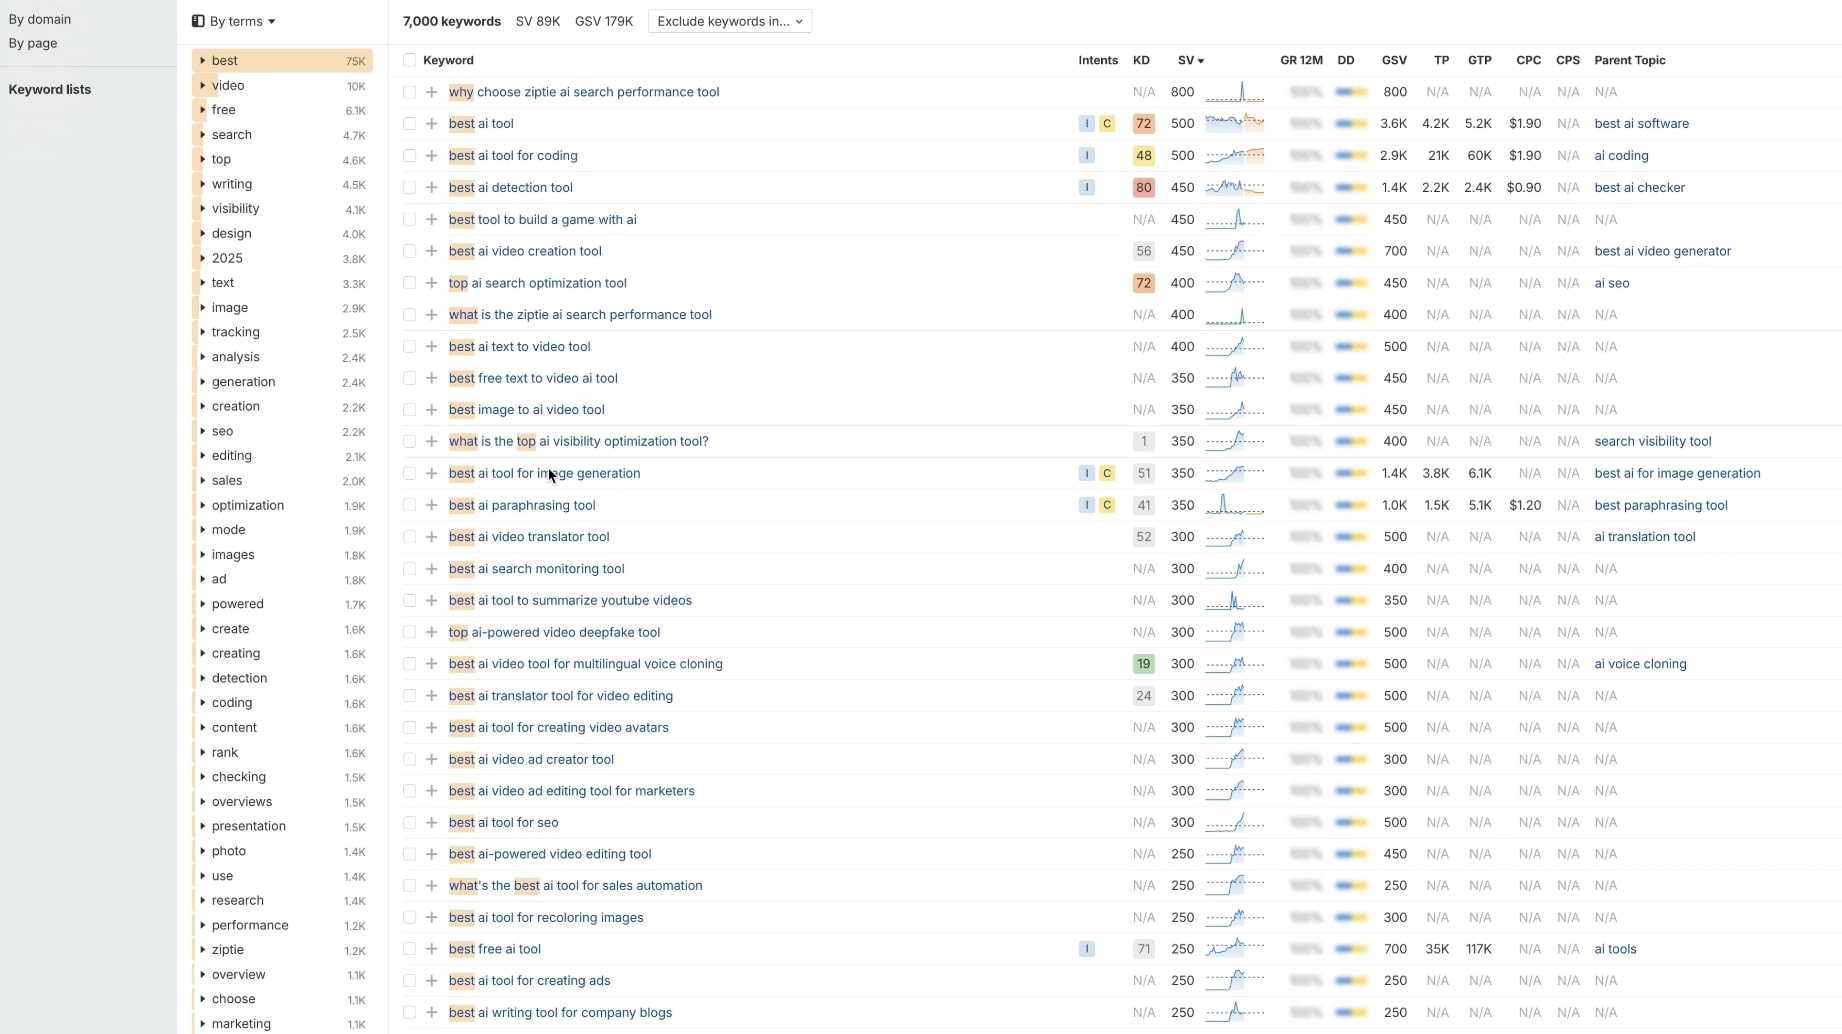Screen dimensions: 1842x1034
Task: Click the plus icon next to "best ai tool"
Action: [431, 123]
